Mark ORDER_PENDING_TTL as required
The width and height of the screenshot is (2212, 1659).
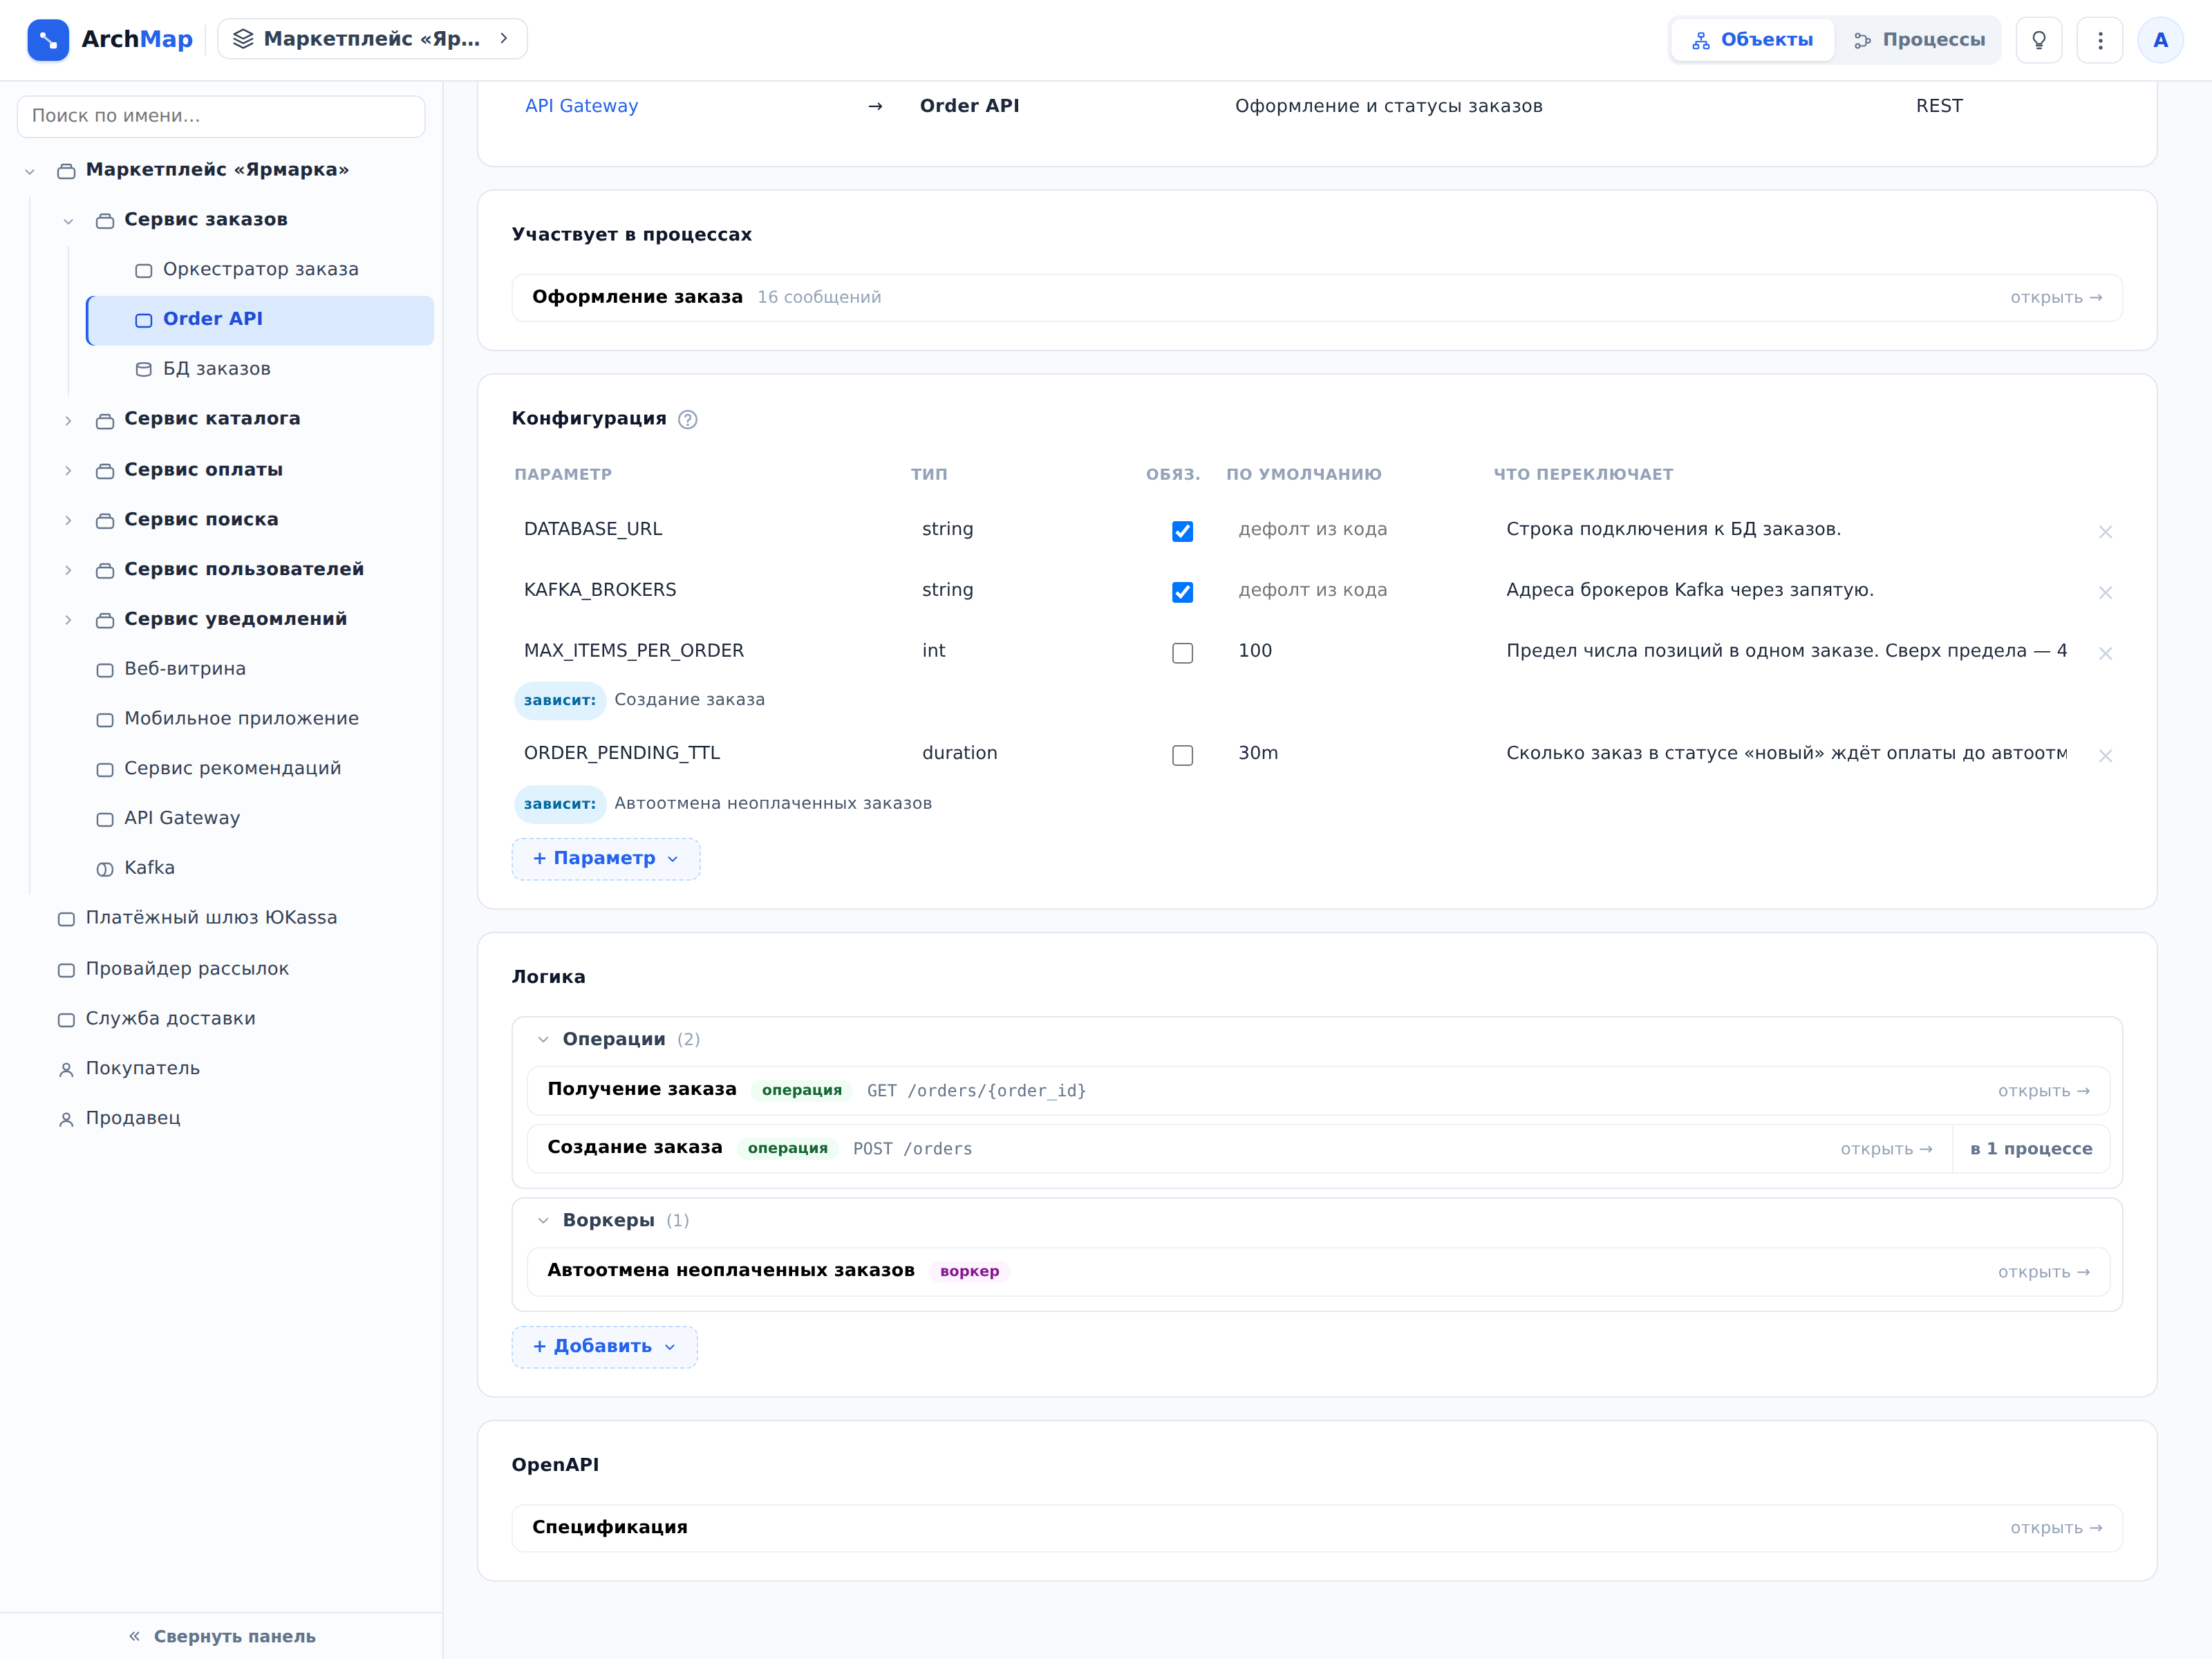[x=1182, y=755]
